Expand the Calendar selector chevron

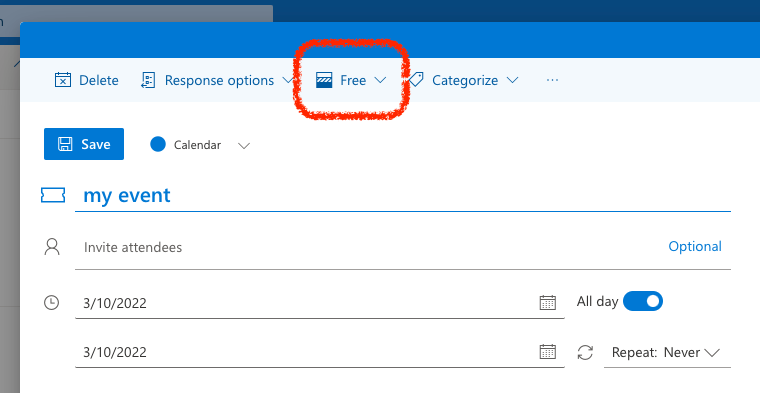(x=244, y=145)
